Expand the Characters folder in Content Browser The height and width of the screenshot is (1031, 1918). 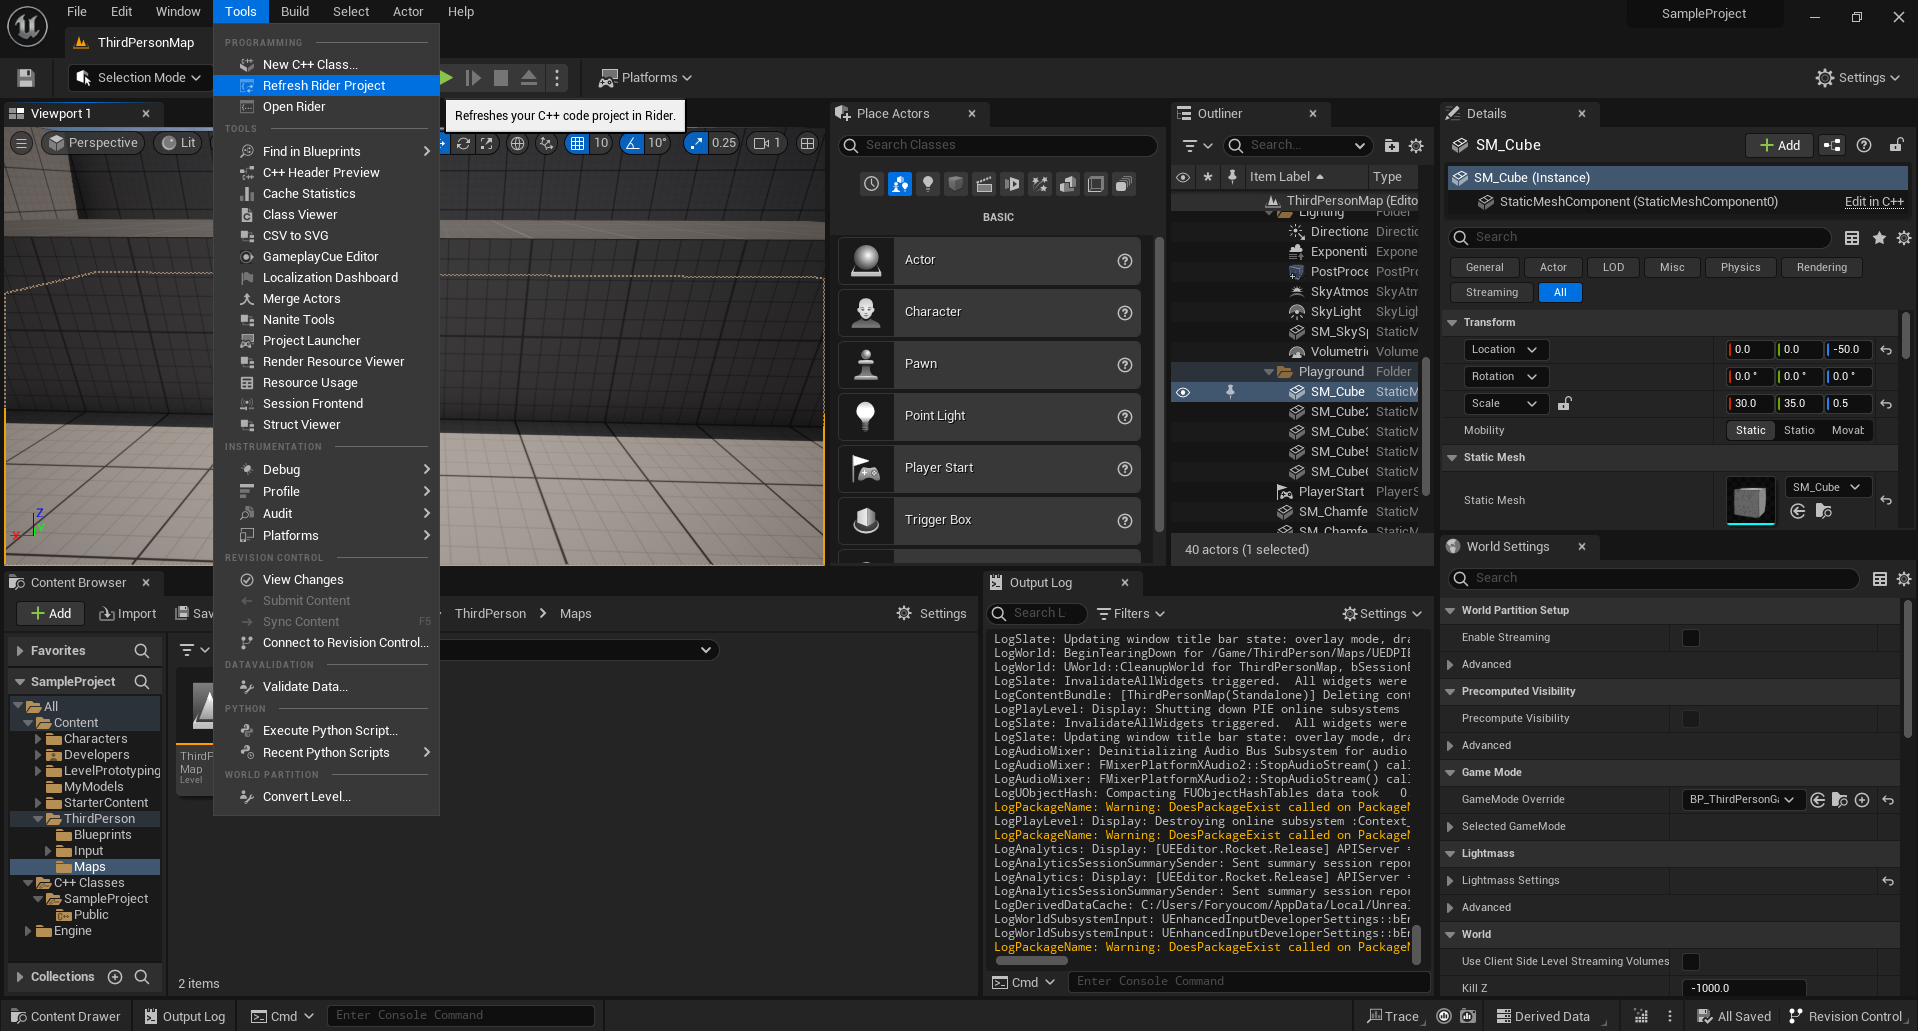38,739
